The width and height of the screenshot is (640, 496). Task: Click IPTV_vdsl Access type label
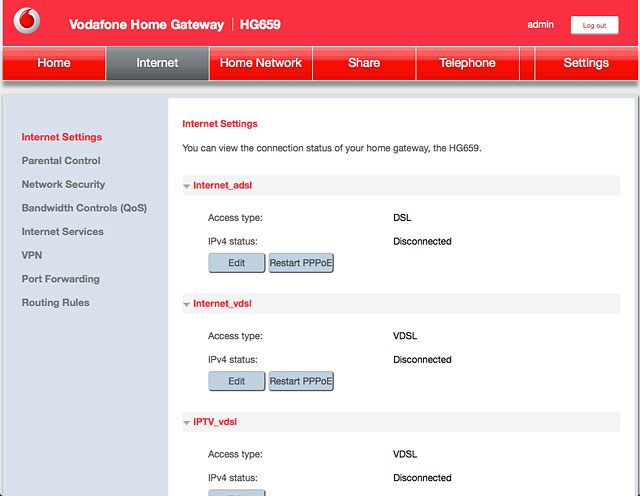coord(235,454)
